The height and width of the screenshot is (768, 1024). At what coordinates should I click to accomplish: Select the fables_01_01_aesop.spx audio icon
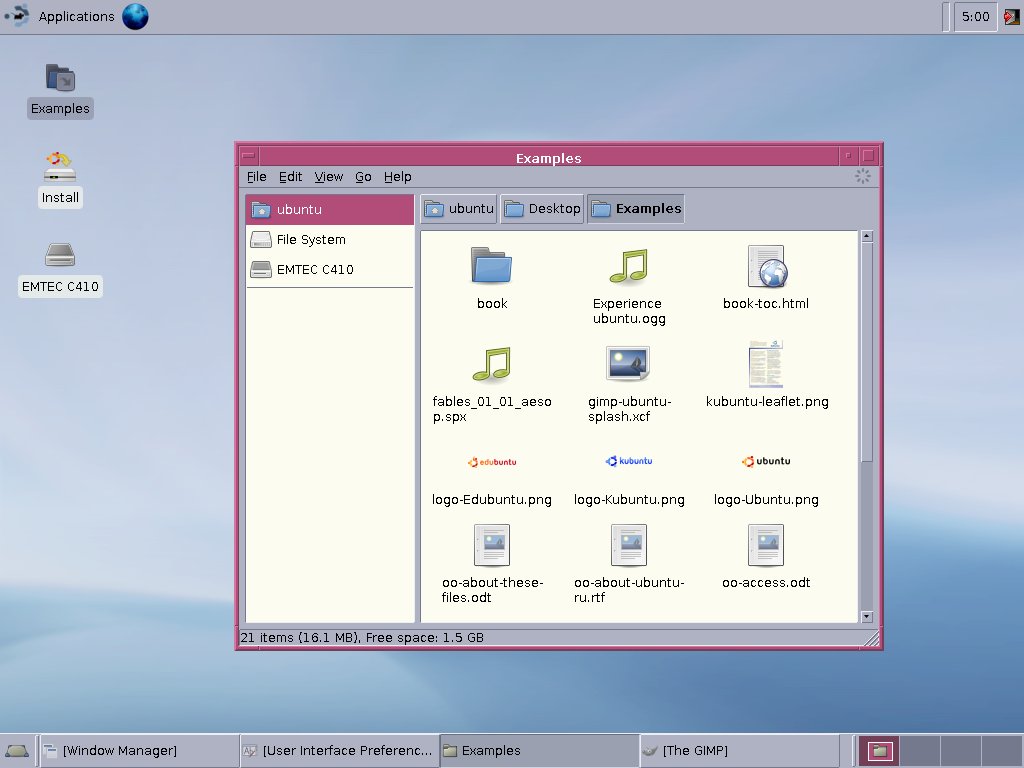click(491, 364)
